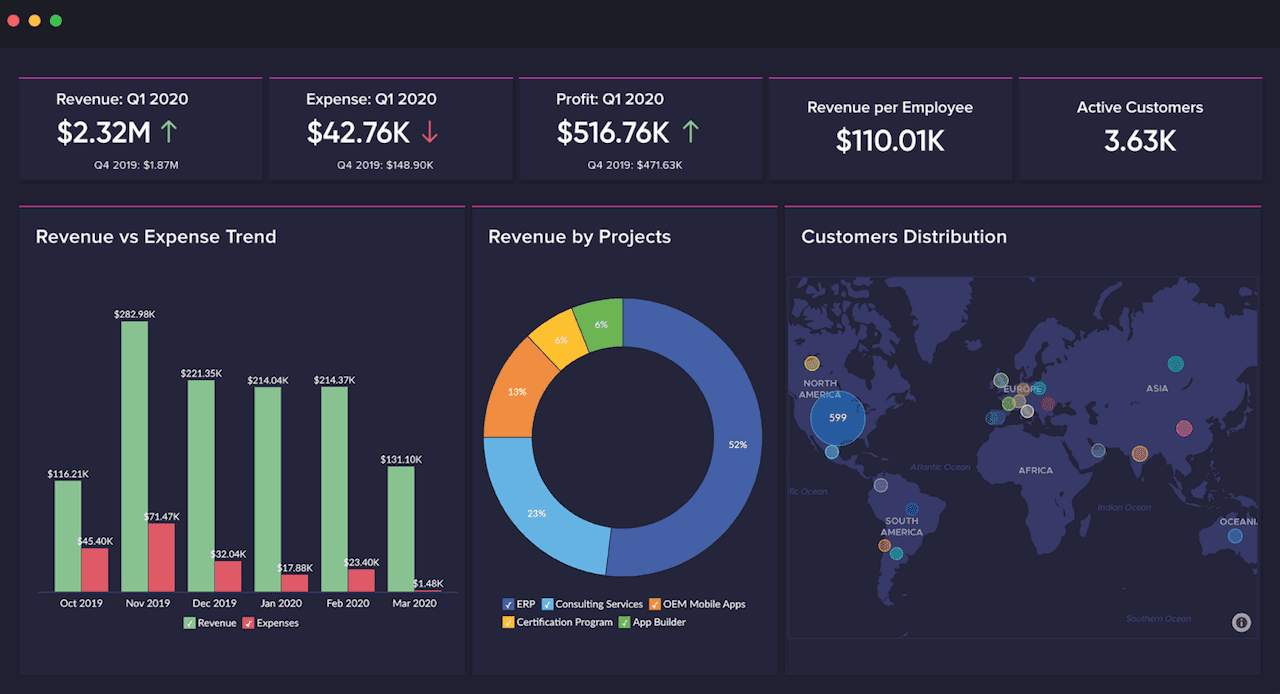Image resolution: width=1280 pixels, height=694 pixels.
Task: Click the green up arrow beside Revenue $2.32M
Action: point(169,131)
